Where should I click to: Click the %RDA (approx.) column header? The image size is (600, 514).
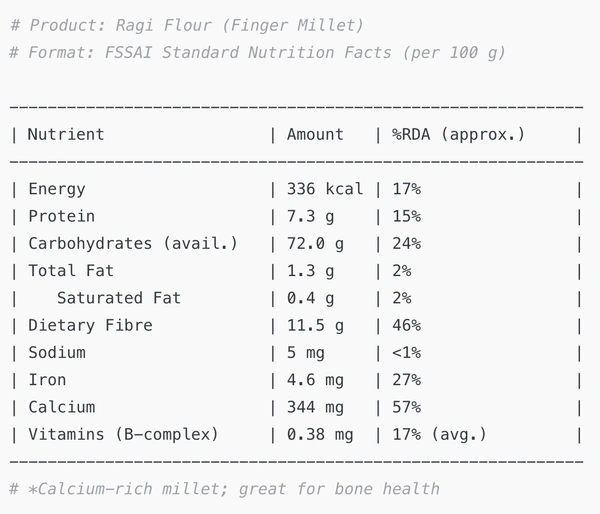click(458, 134)
